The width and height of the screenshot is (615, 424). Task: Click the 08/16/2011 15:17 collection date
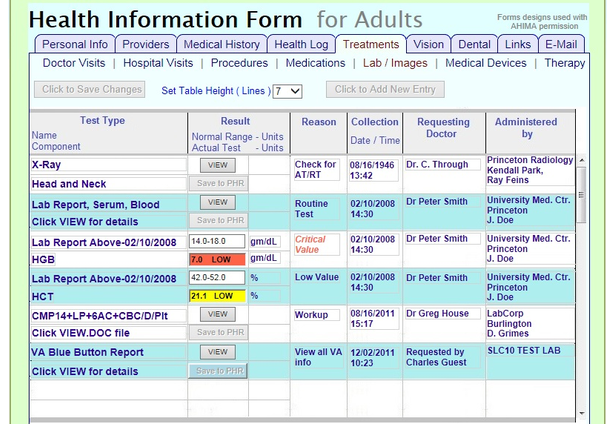pos(374,318)
